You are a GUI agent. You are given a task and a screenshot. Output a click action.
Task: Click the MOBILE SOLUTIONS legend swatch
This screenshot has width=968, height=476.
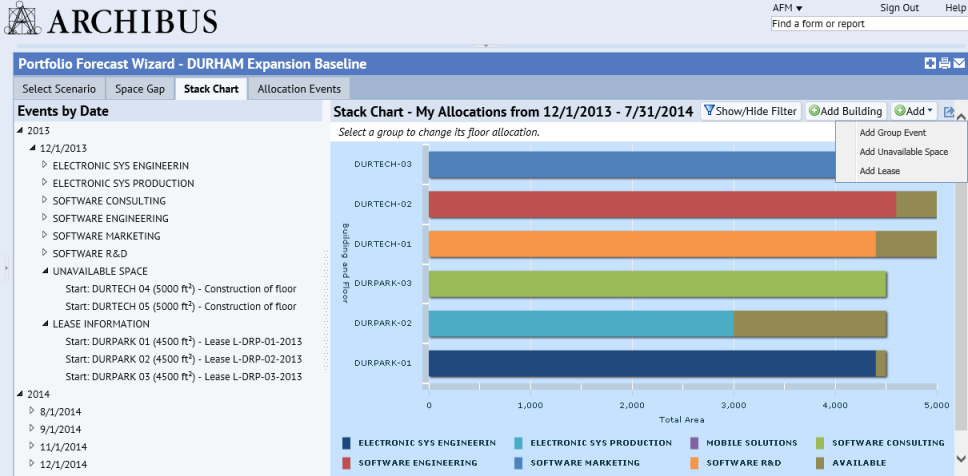coord(694,443)
